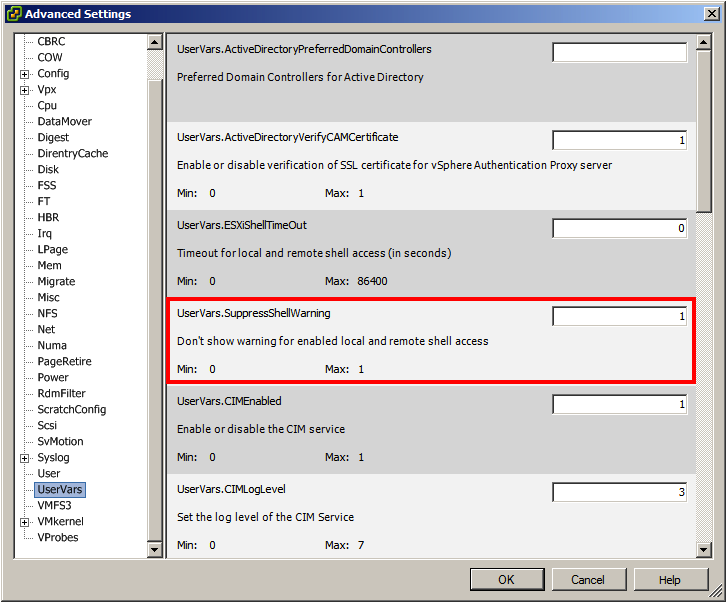Click the ActiveDirectoryVerifyCAMCertificate value field

click(x=620, y=140)
